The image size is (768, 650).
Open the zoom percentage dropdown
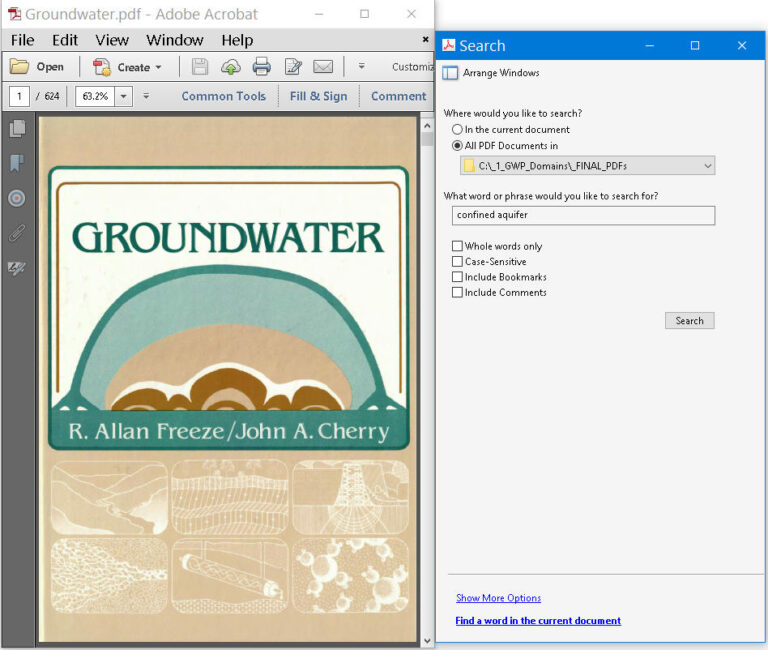point(124,97)
